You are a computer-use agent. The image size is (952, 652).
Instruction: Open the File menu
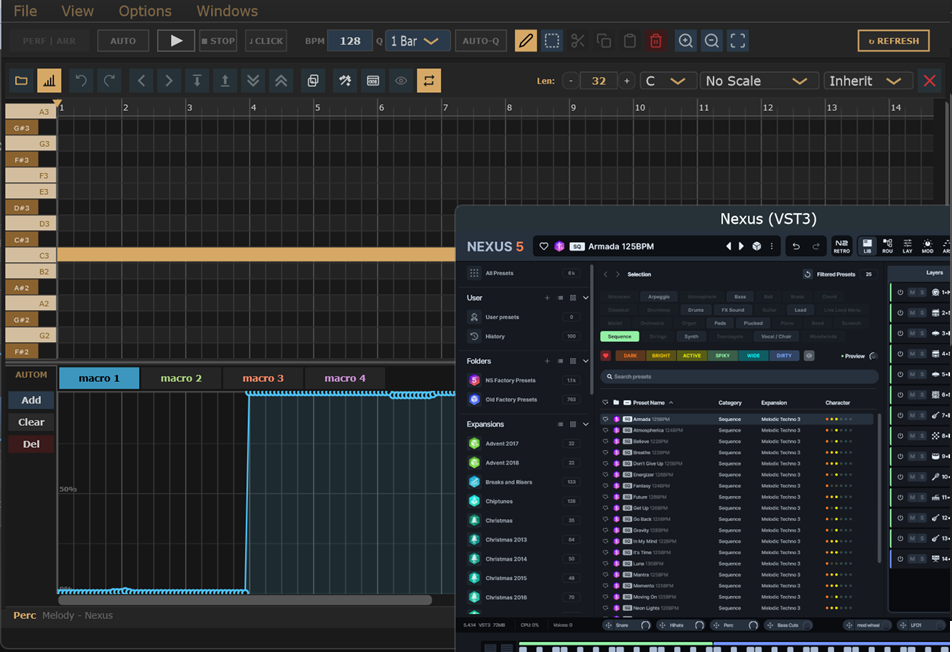pos(26,11)
